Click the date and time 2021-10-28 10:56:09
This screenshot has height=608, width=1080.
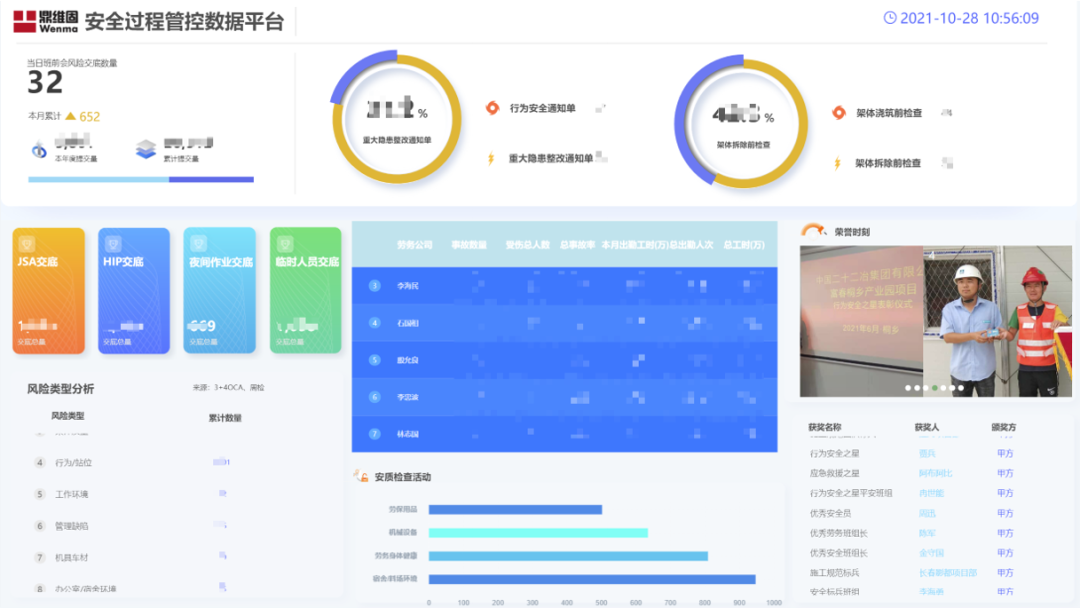pos(969,18)
